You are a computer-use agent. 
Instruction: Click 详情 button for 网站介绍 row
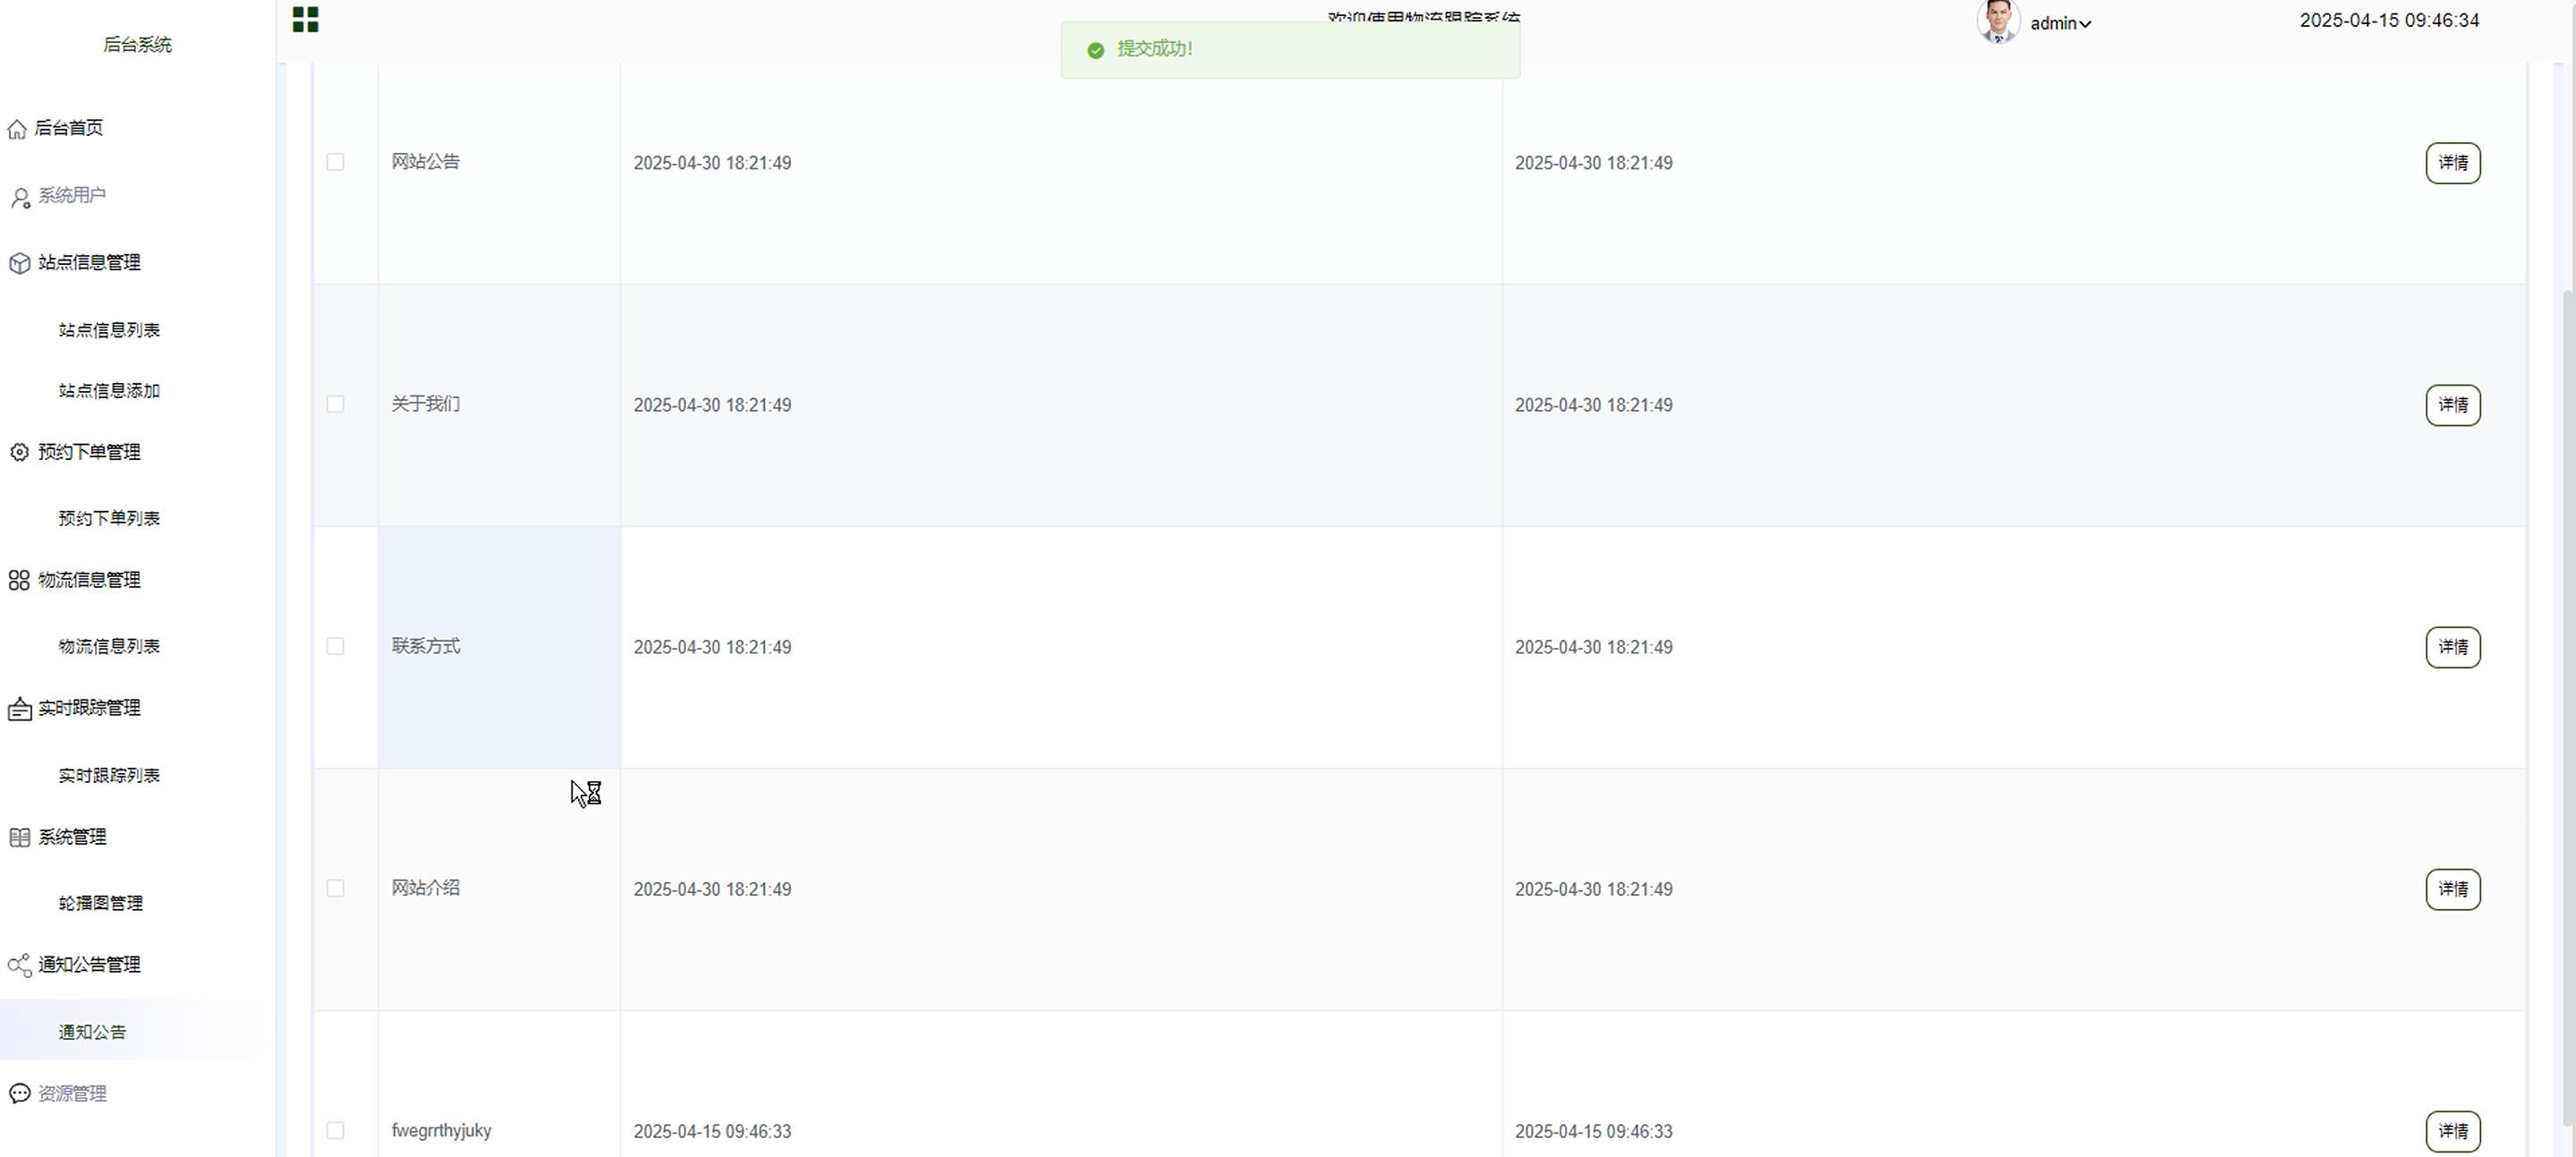(2452, 889)
